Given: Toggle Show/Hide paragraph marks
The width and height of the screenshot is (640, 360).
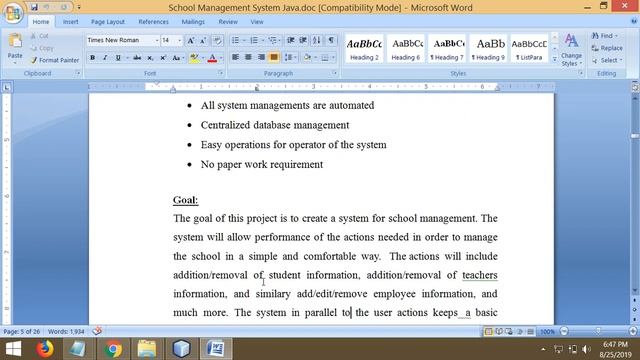Looking at the screenshot, I should click(x=331, y=40).
